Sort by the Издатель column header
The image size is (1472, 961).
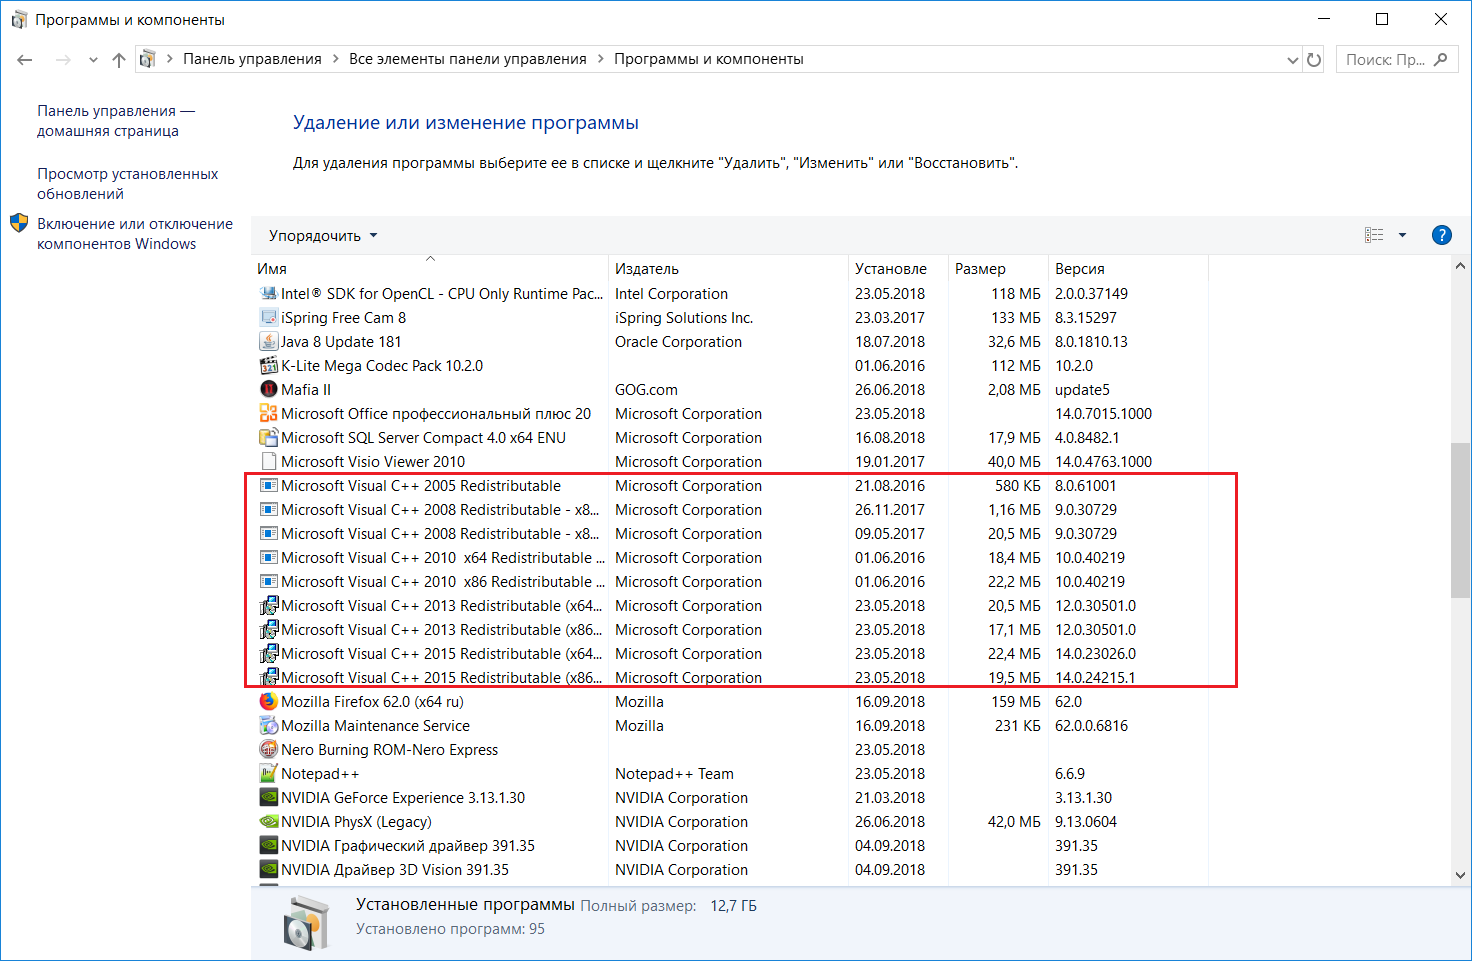pyautogui.click(x=728, y=269)
